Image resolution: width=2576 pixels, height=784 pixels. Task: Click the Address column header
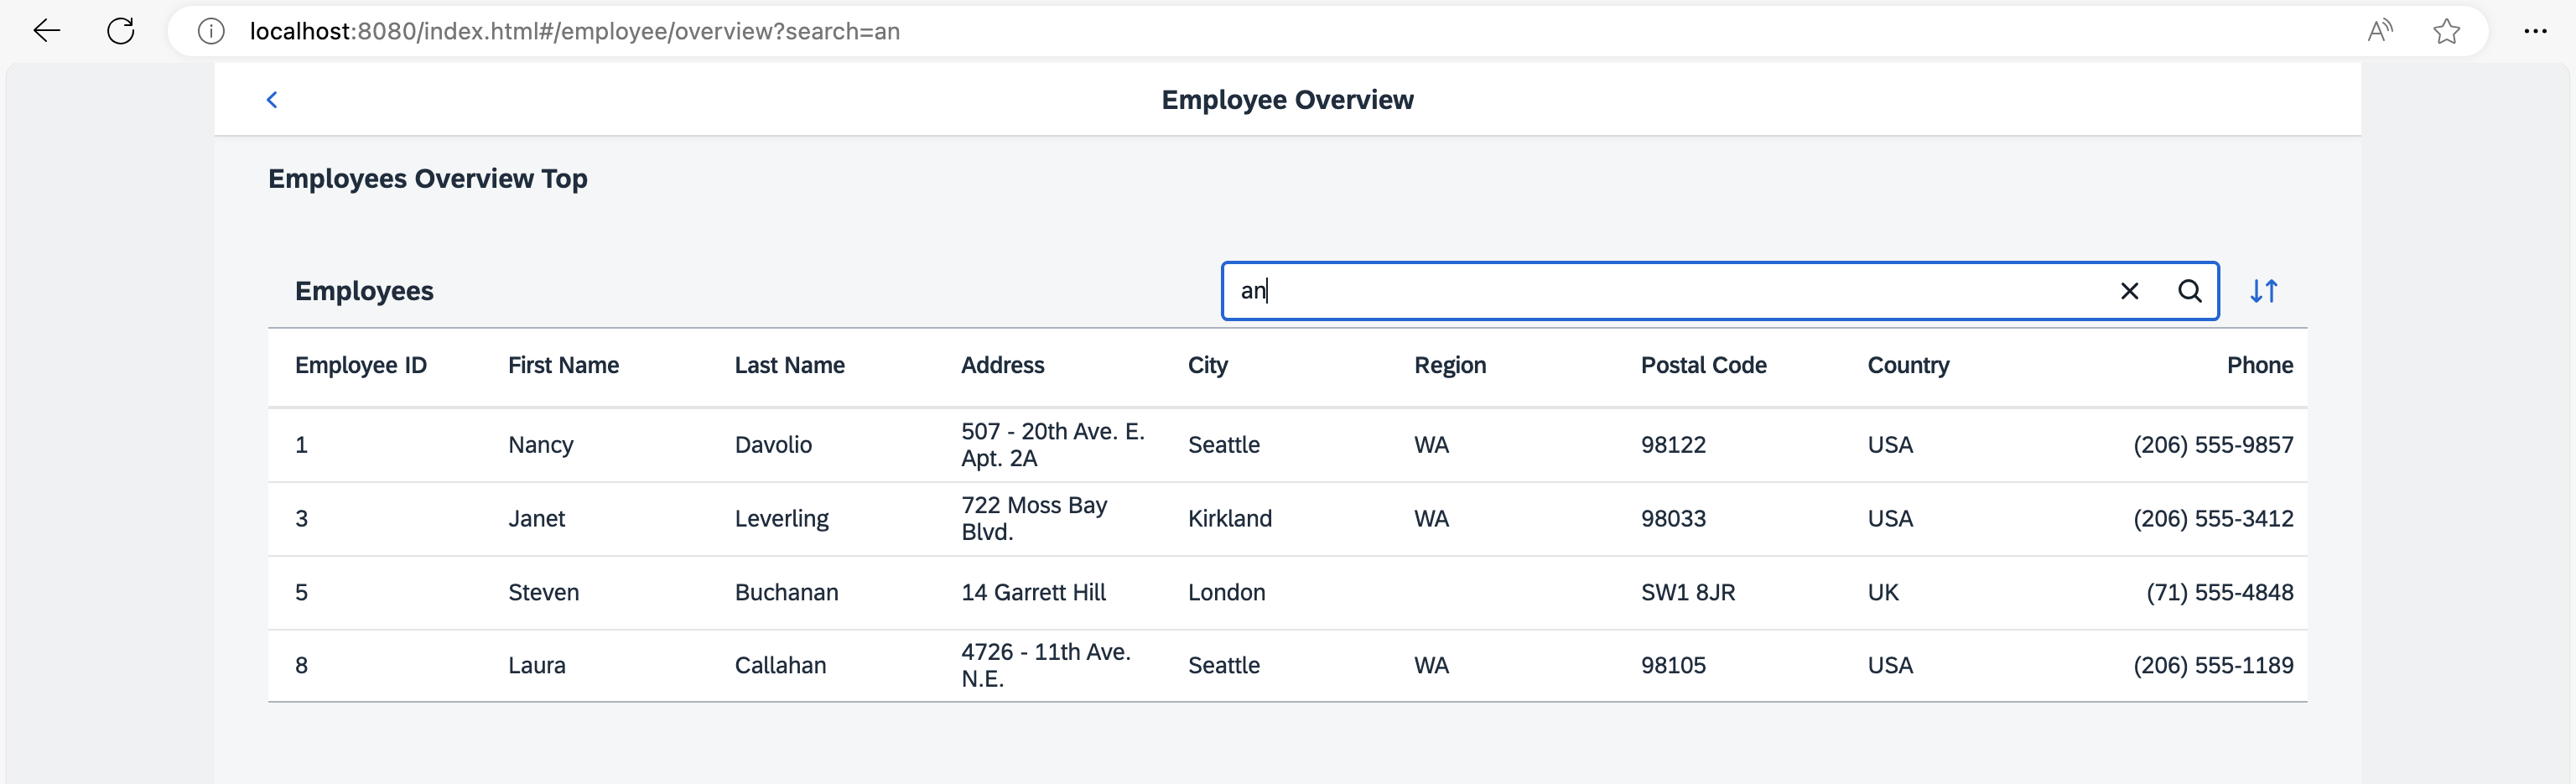point(1003,365)
